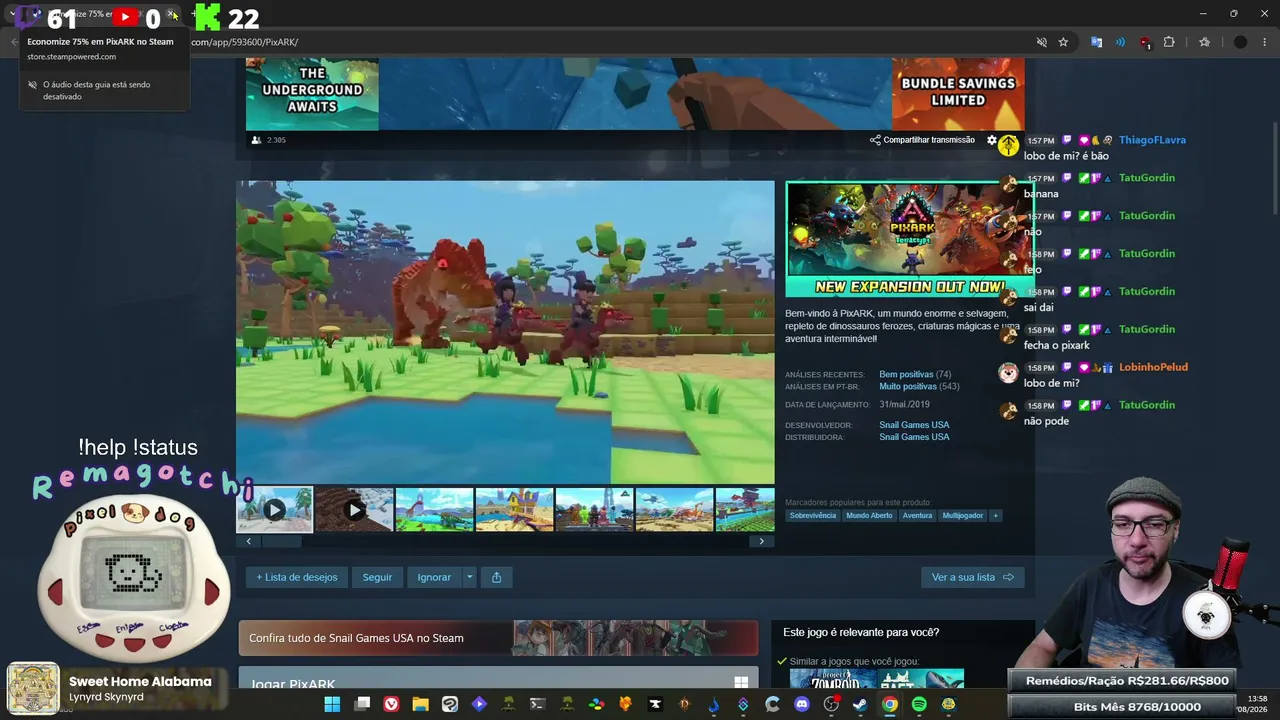Select the Mundo Aberto tag
Viewport: 1280px width, 720px height.
(x=869, y=516)
